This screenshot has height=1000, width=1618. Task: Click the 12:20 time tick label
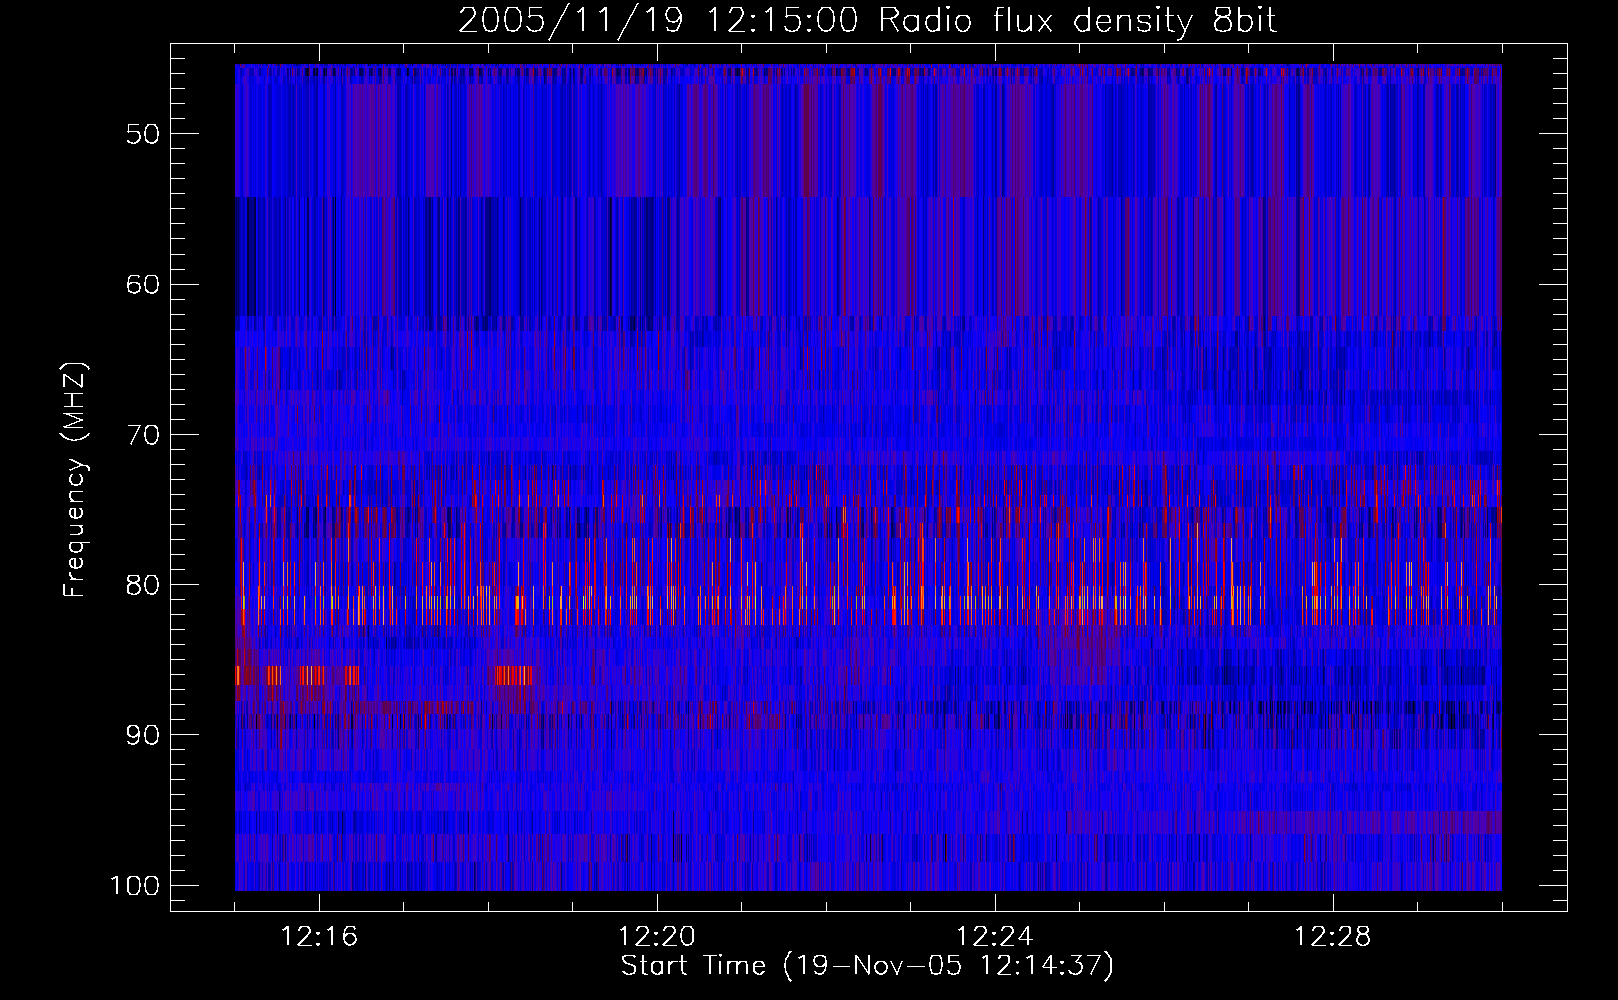(x=657, y=937)
